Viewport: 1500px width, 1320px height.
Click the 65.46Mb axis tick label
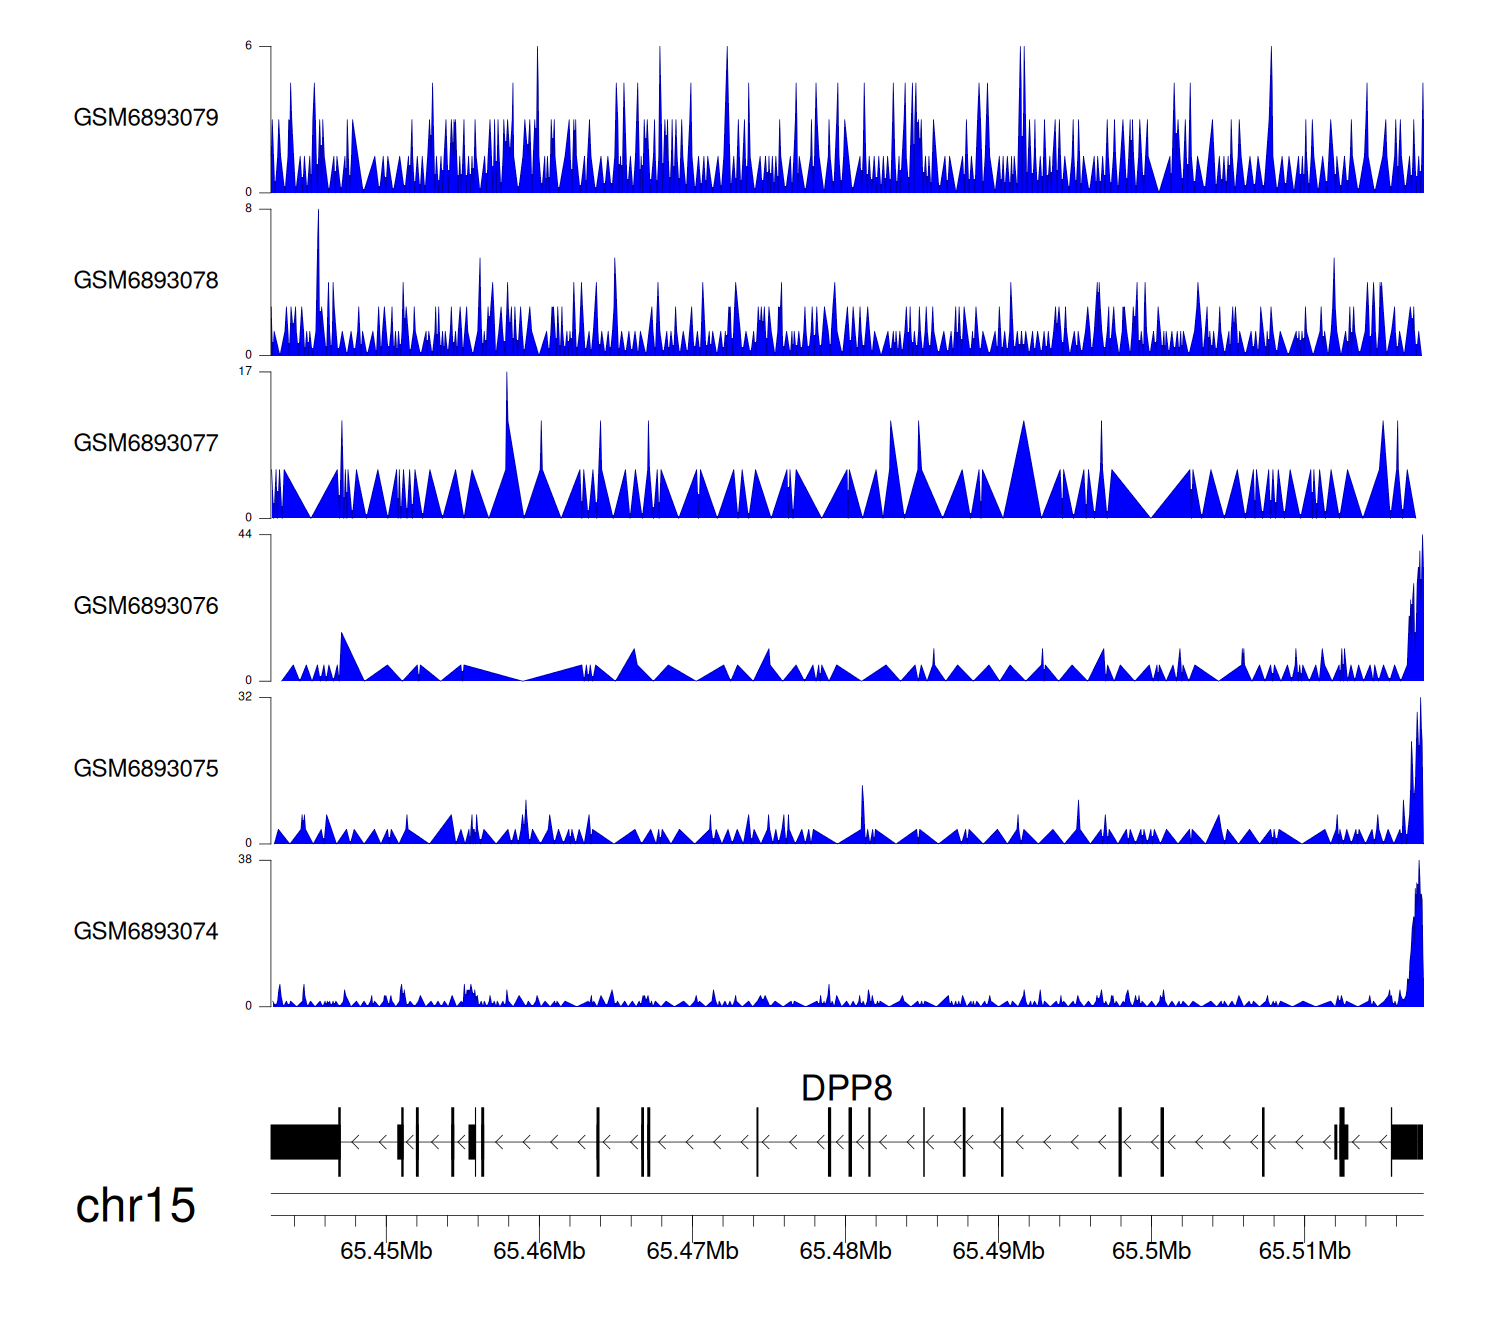(x=539, y=1251)
